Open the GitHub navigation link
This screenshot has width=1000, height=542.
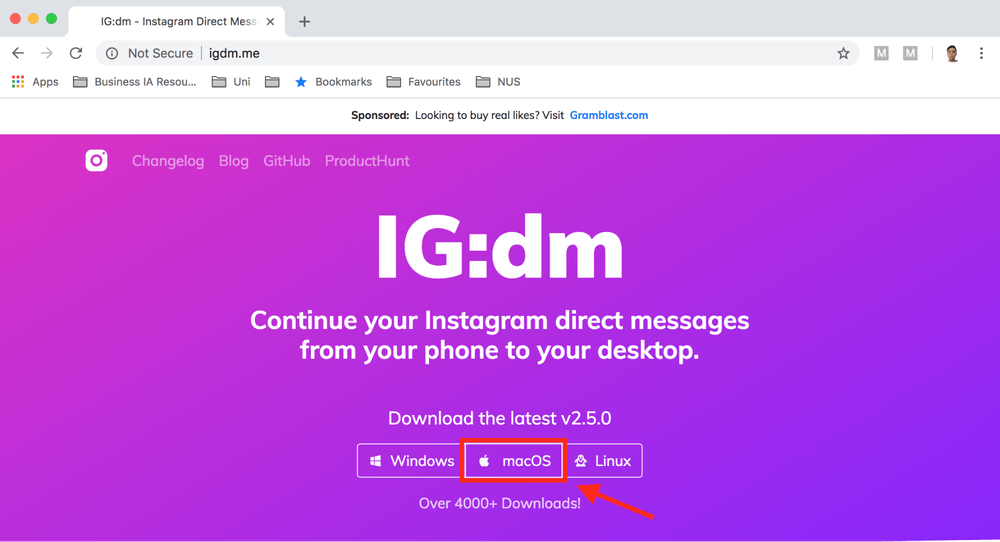click(287, 161)
